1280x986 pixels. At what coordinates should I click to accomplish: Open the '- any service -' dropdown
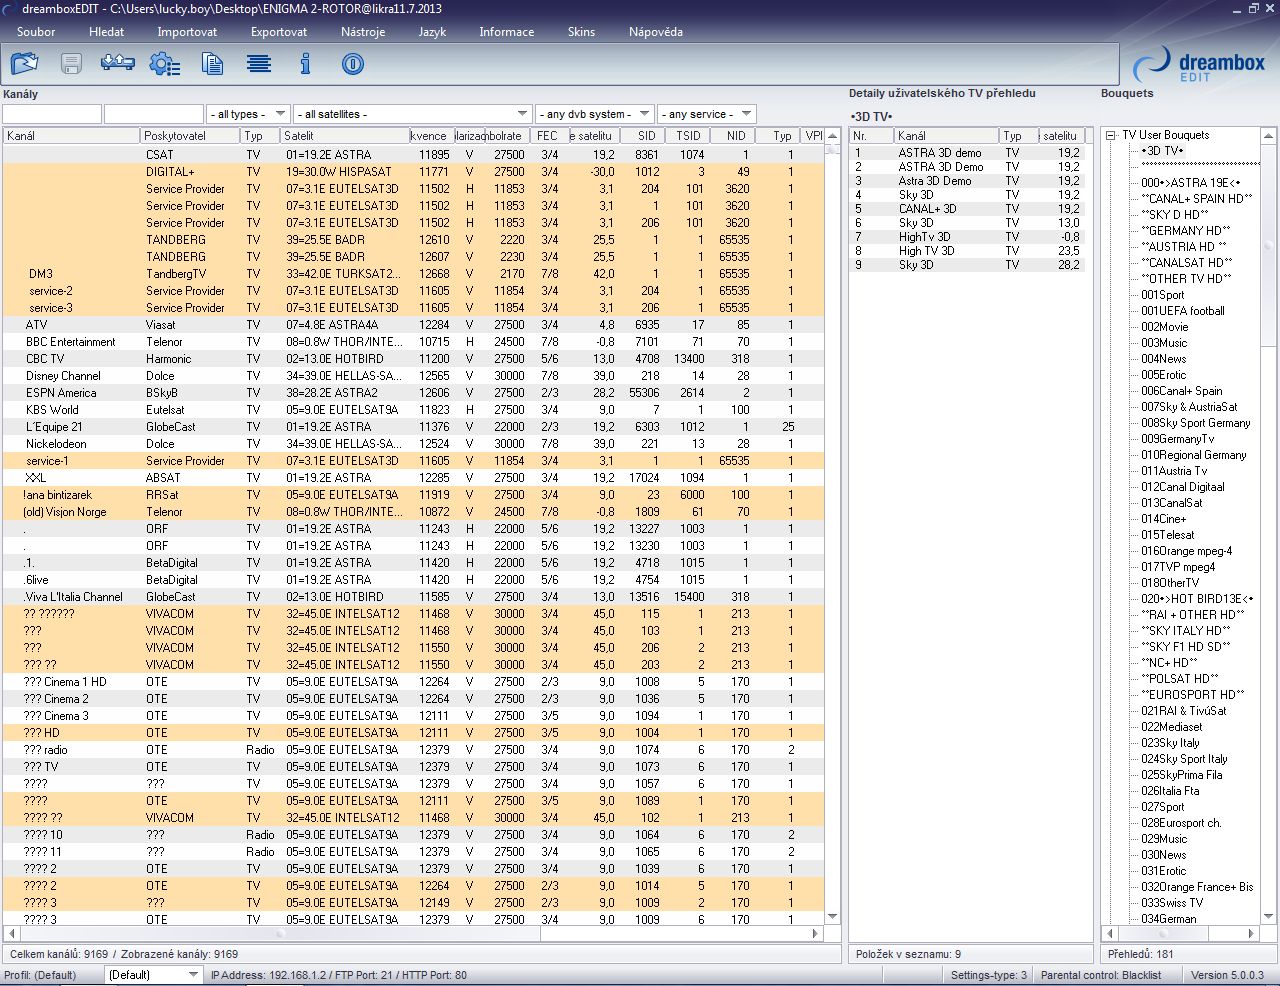[x=706, y=114]
